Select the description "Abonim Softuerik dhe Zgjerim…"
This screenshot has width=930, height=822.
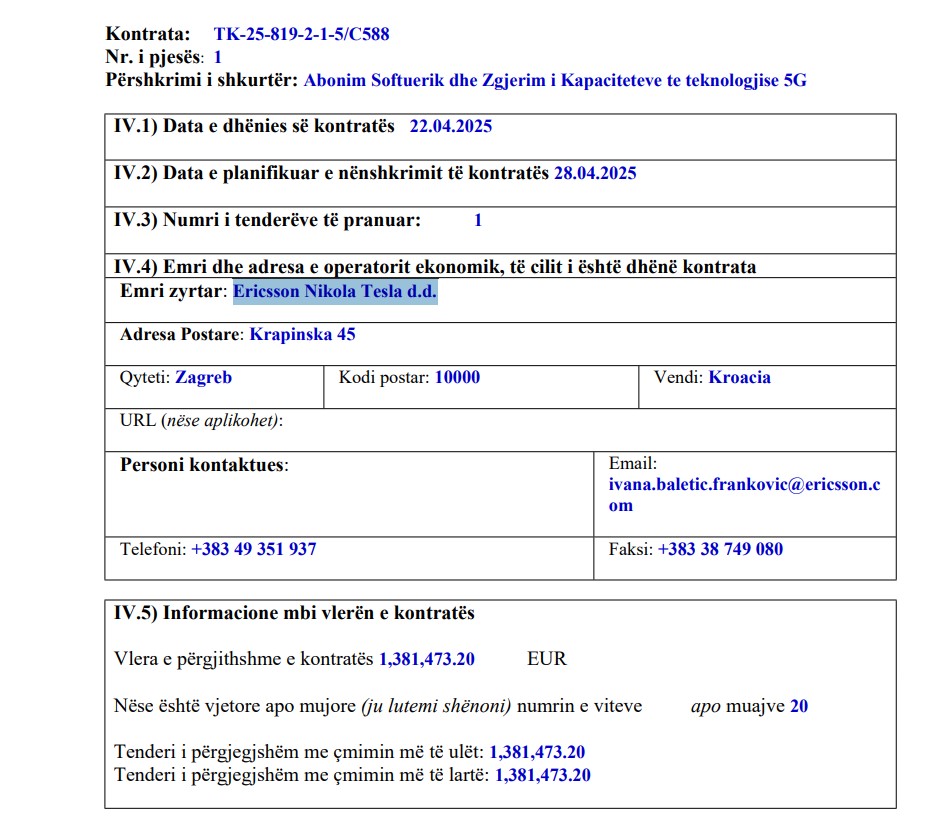click(555, 80)
